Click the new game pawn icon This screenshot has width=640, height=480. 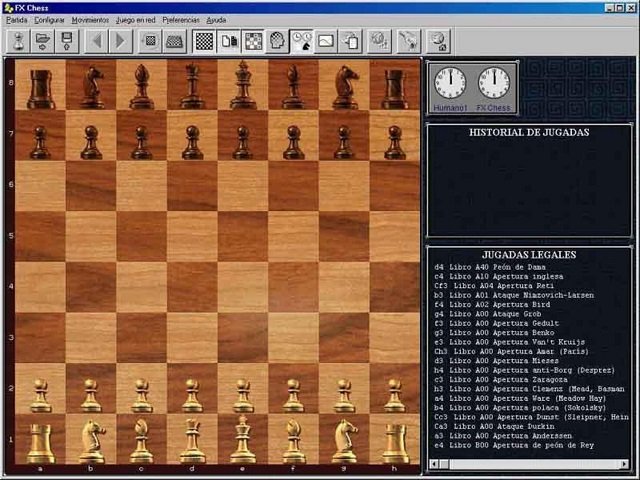click(x=18, y=41)
